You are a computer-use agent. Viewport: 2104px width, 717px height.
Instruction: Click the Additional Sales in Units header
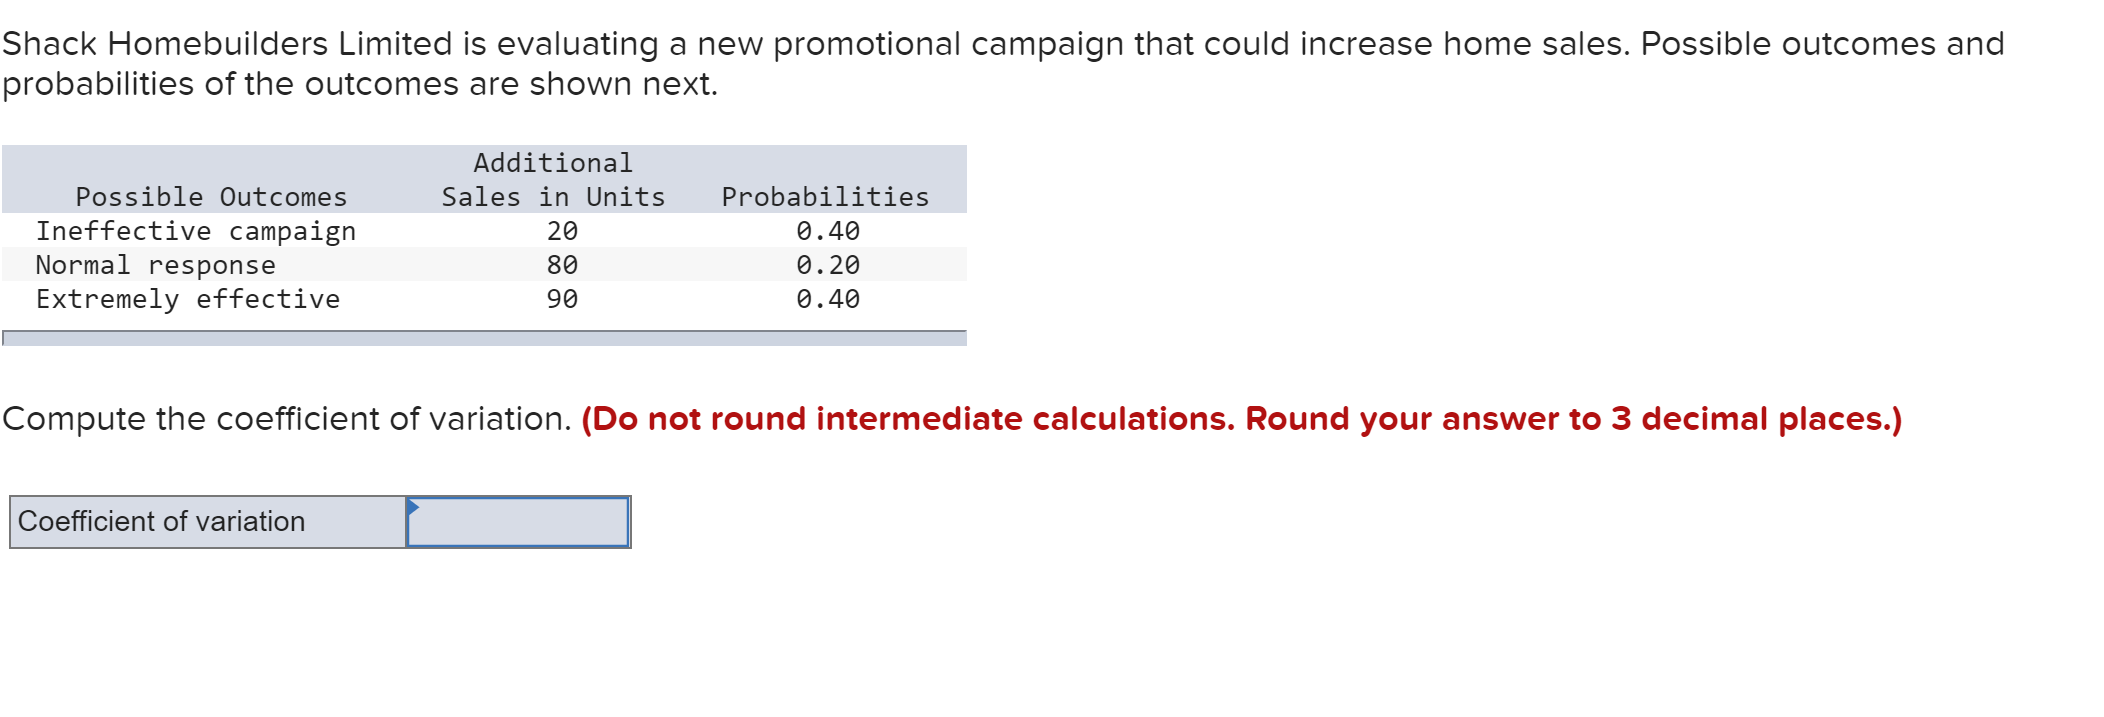(553, 180)
